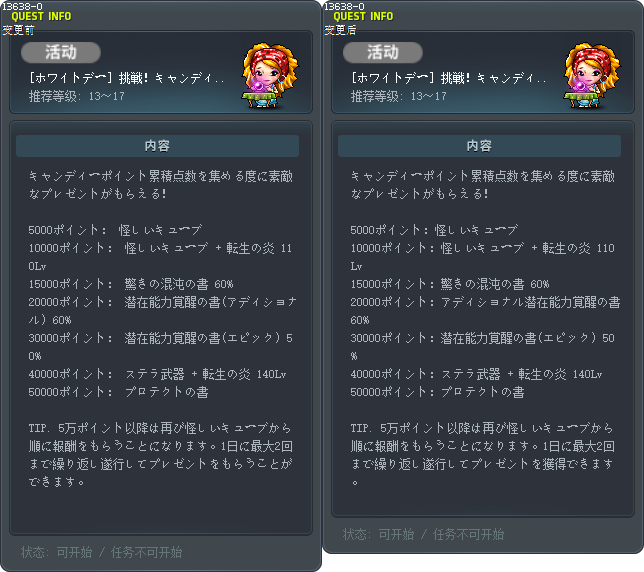This screenshot has height=572, width=644.
Task: Click the 推荐等级 13~17 text on left
Action: (x=77, y=96)
